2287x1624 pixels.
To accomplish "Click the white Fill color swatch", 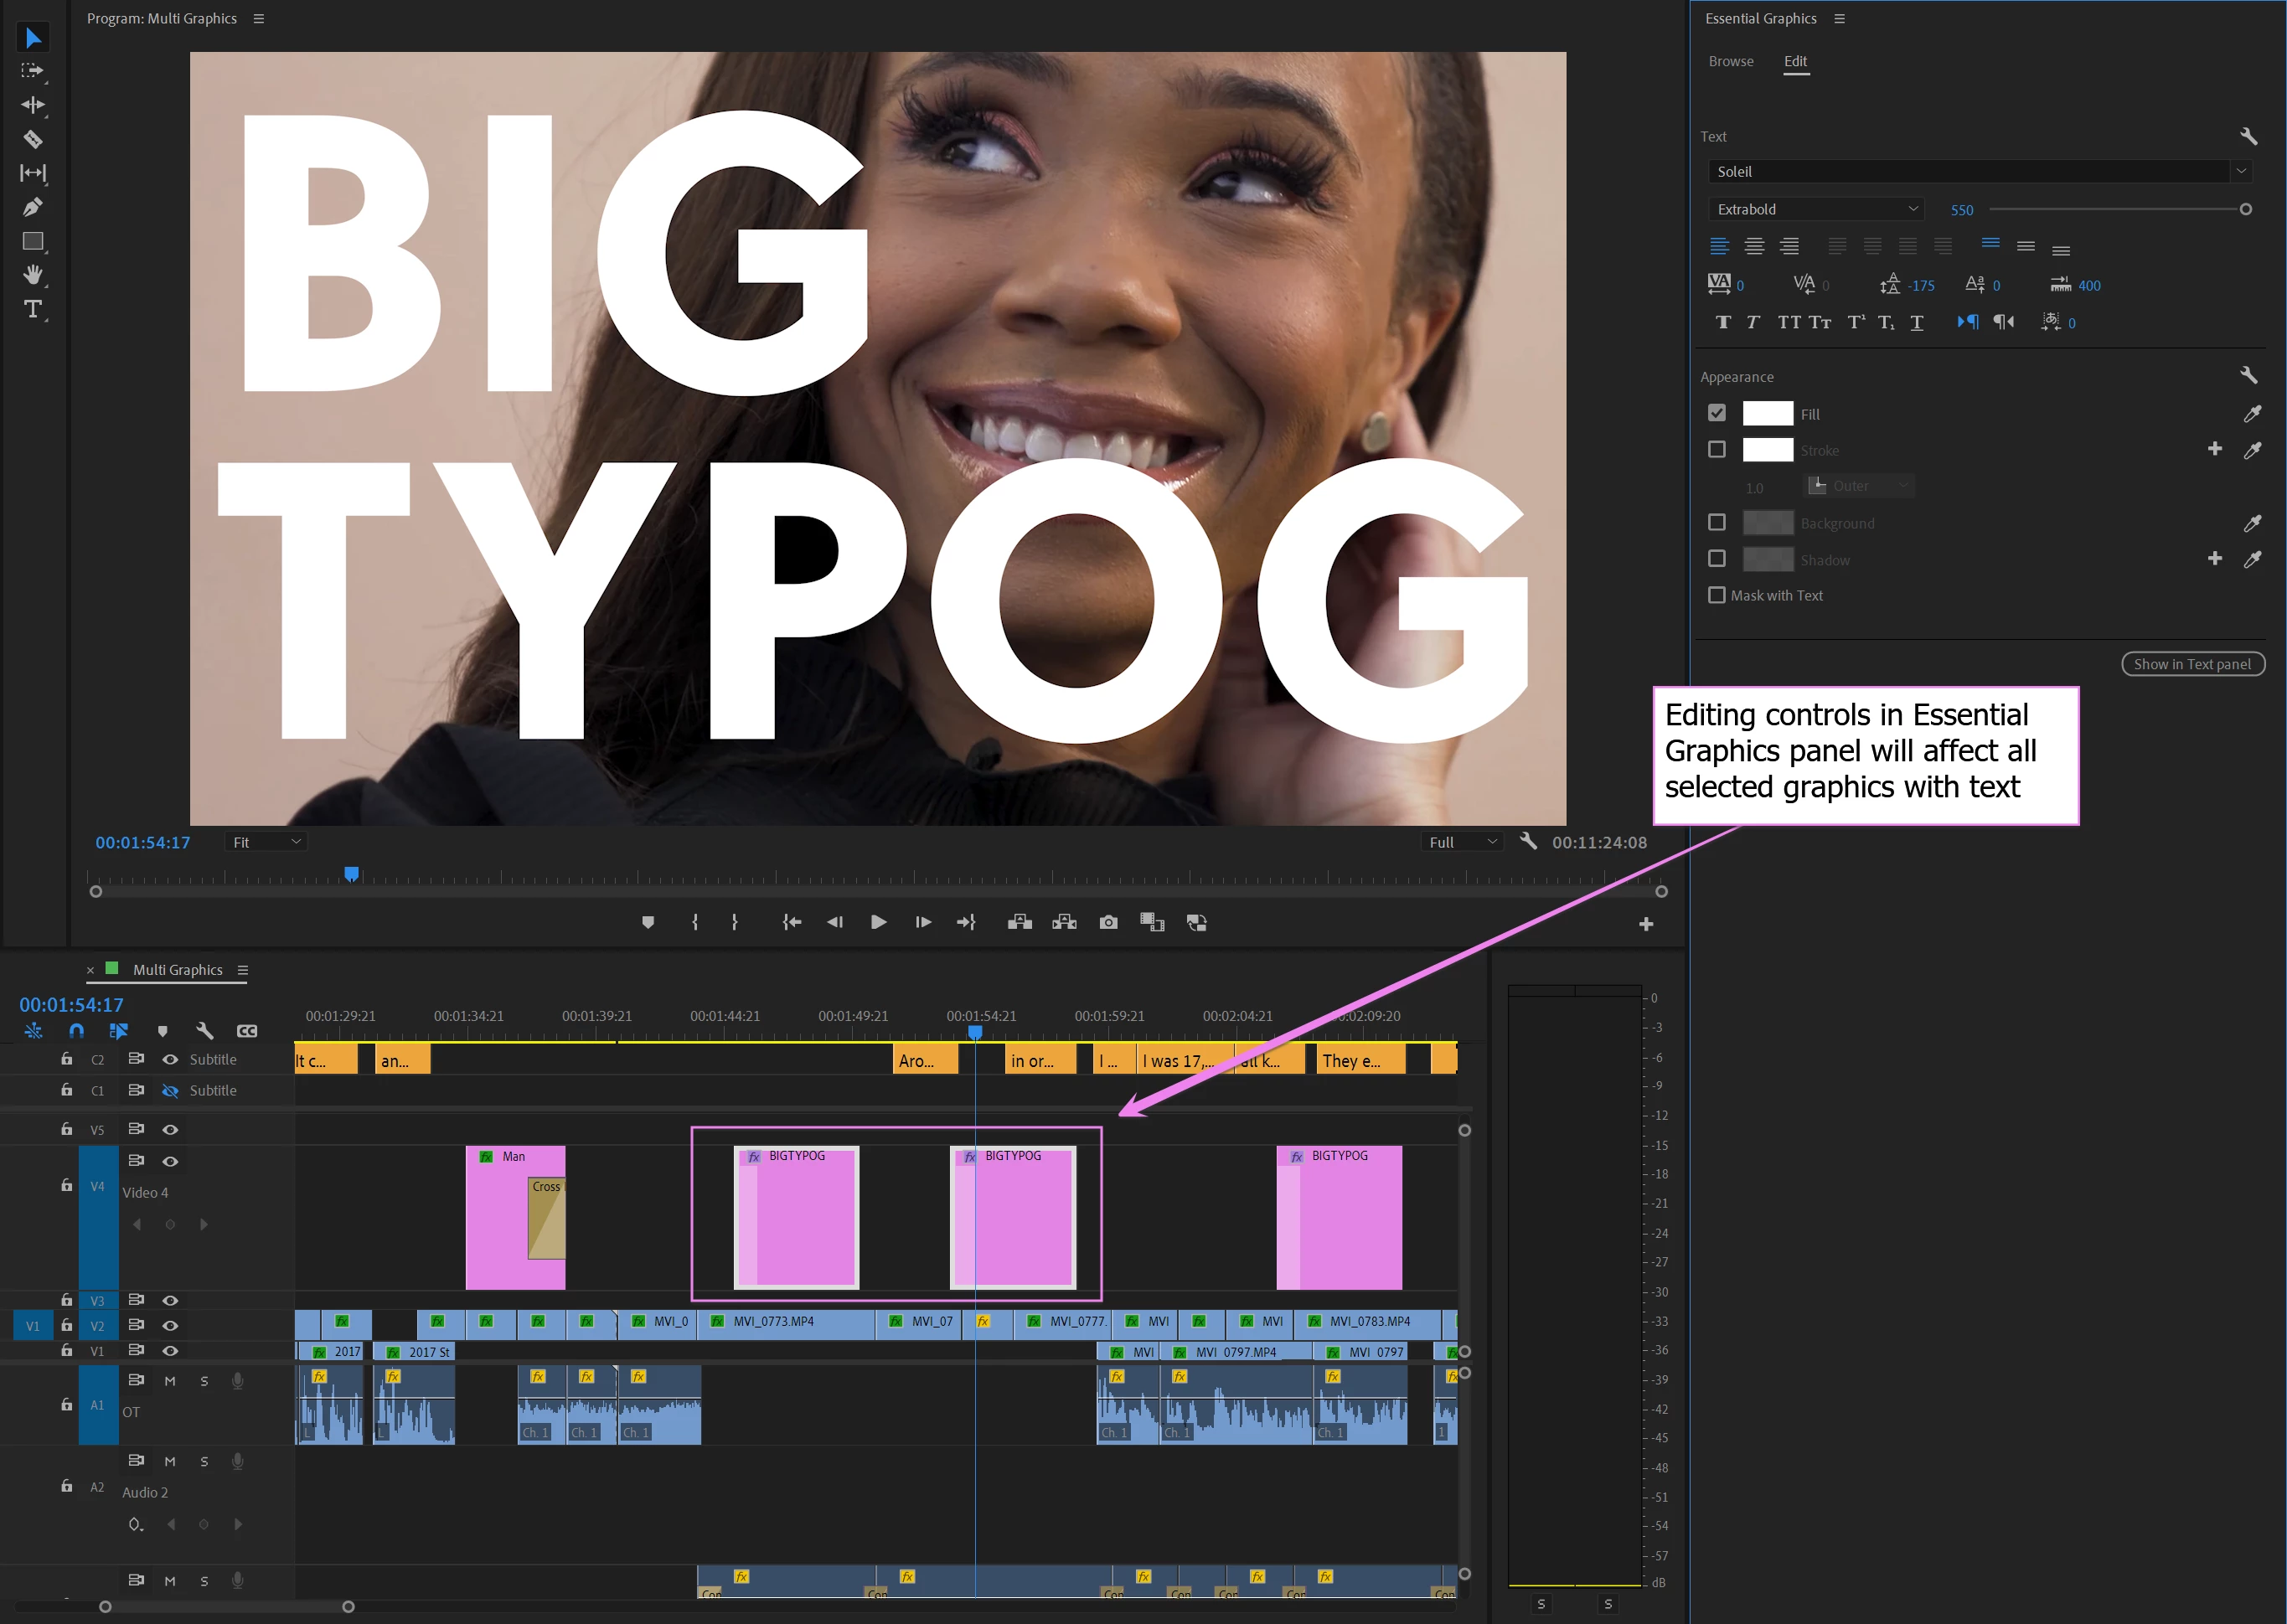I will [1767, 414].
